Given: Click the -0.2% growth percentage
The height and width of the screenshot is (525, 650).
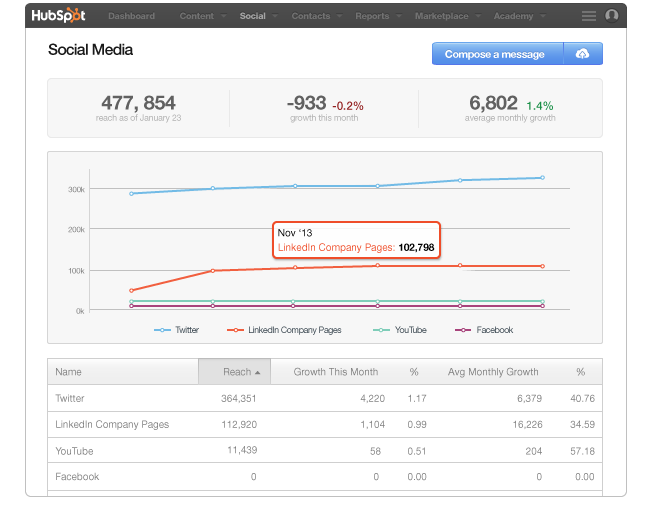Looking at the screenshot, I should pyautogui.click(x=348, y=106).
